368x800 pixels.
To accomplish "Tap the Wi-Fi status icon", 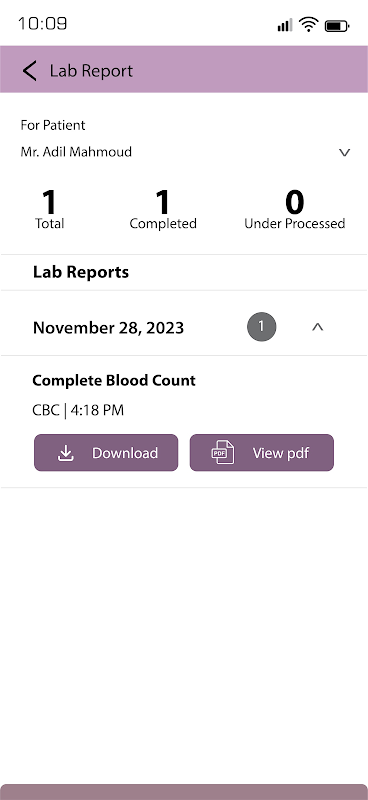I will (x=308, y=24).
